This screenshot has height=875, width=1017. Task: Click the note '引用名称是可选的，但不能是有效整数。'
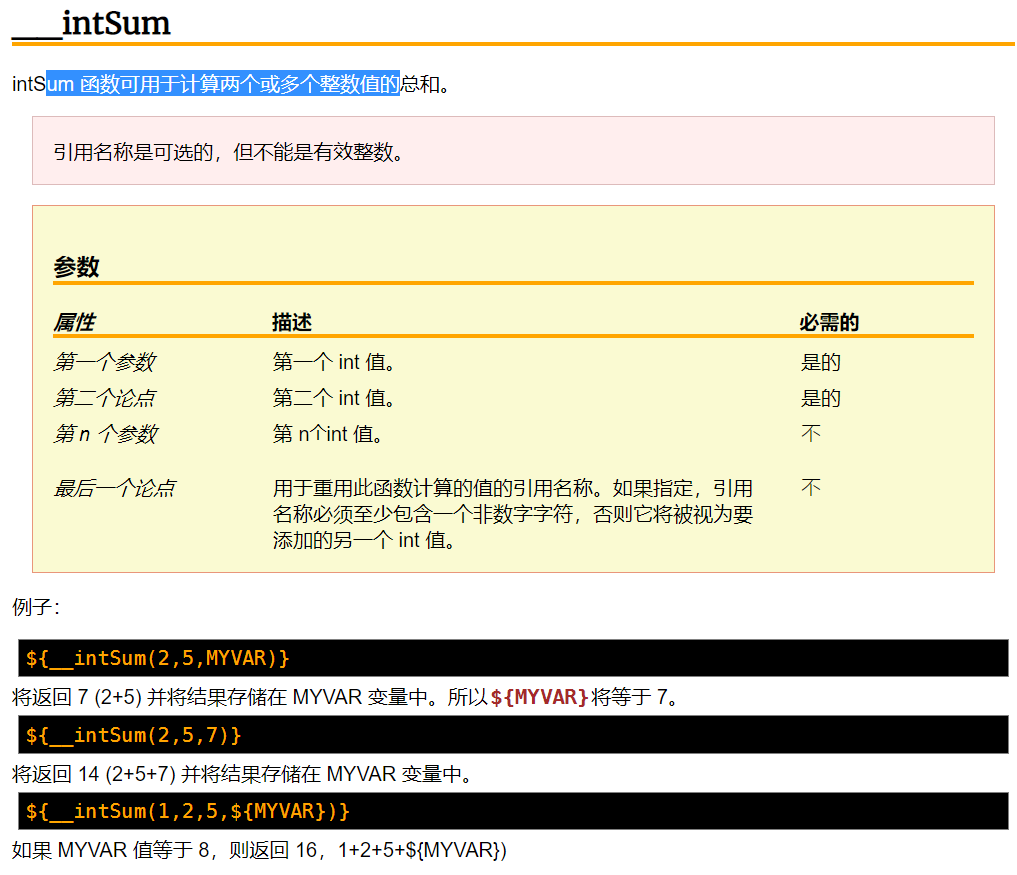(228, 152)
